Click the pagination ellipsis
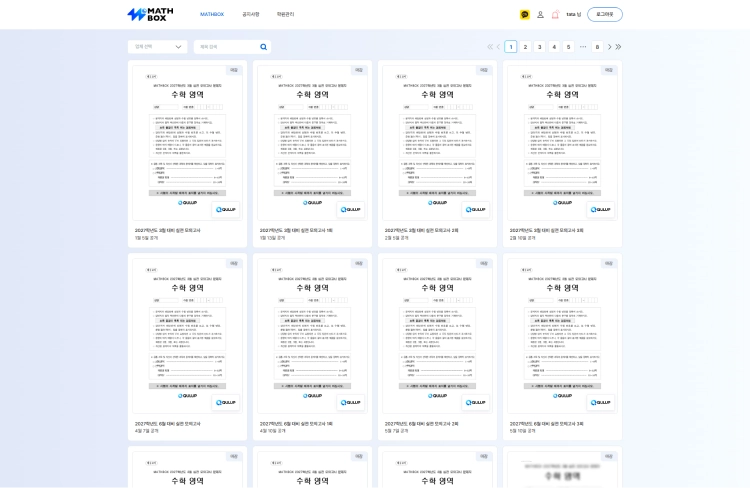This screenshot has height=488, width=750. coord(583,47)
